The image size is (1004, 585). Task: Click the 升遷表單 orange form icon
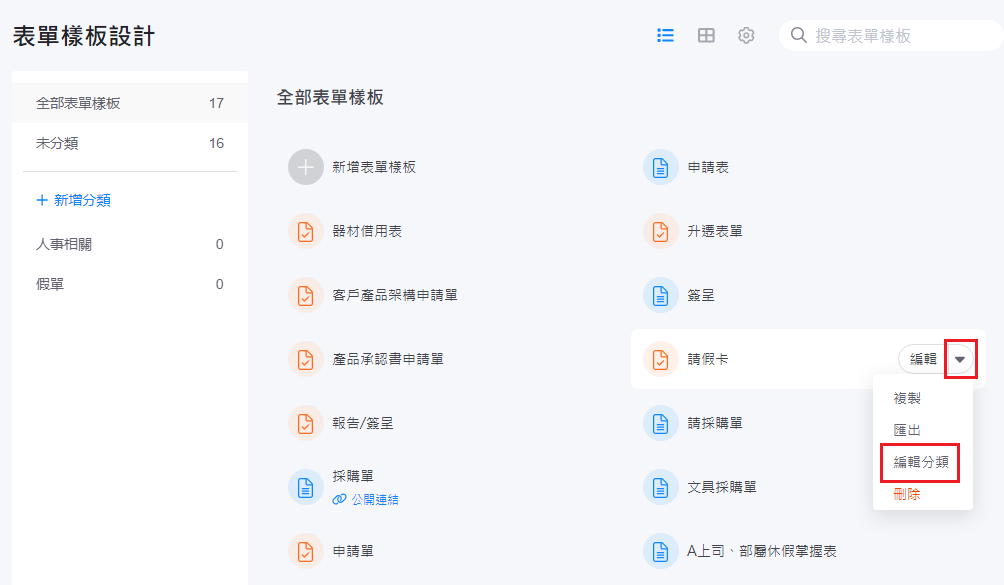[x=660, y=231]
